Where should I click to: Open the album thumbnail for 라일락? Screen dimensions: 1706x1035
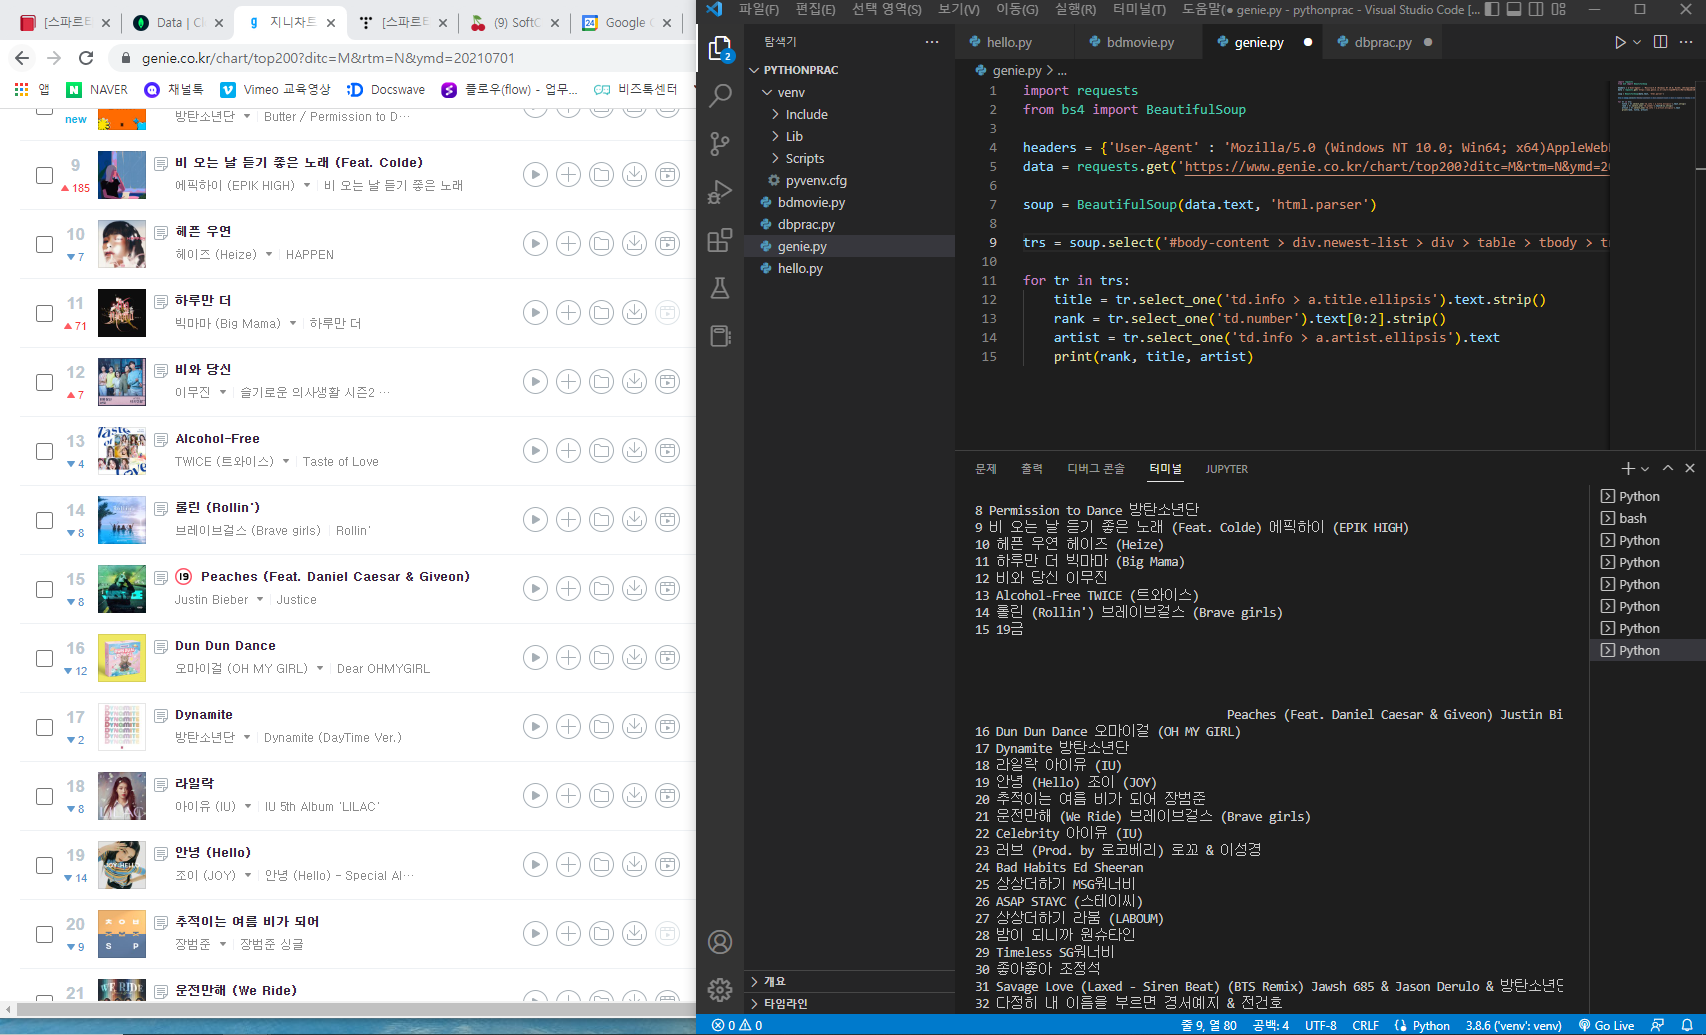(122, 796)
